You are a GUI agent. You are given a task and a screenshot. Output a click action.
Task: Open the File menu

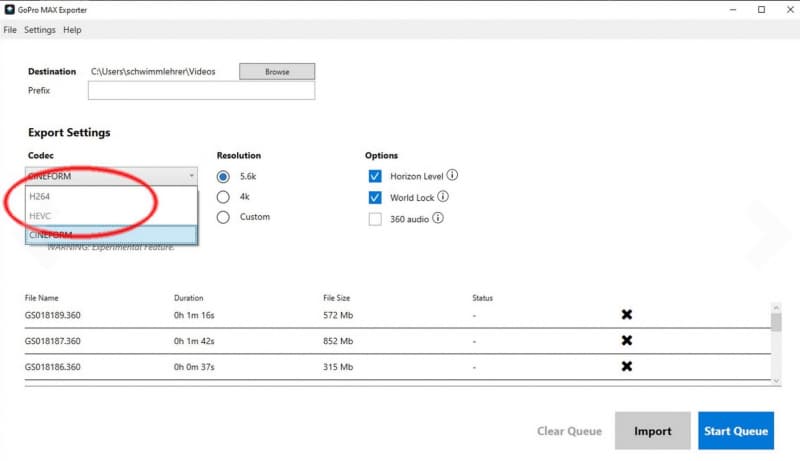(x=10, y=30)
